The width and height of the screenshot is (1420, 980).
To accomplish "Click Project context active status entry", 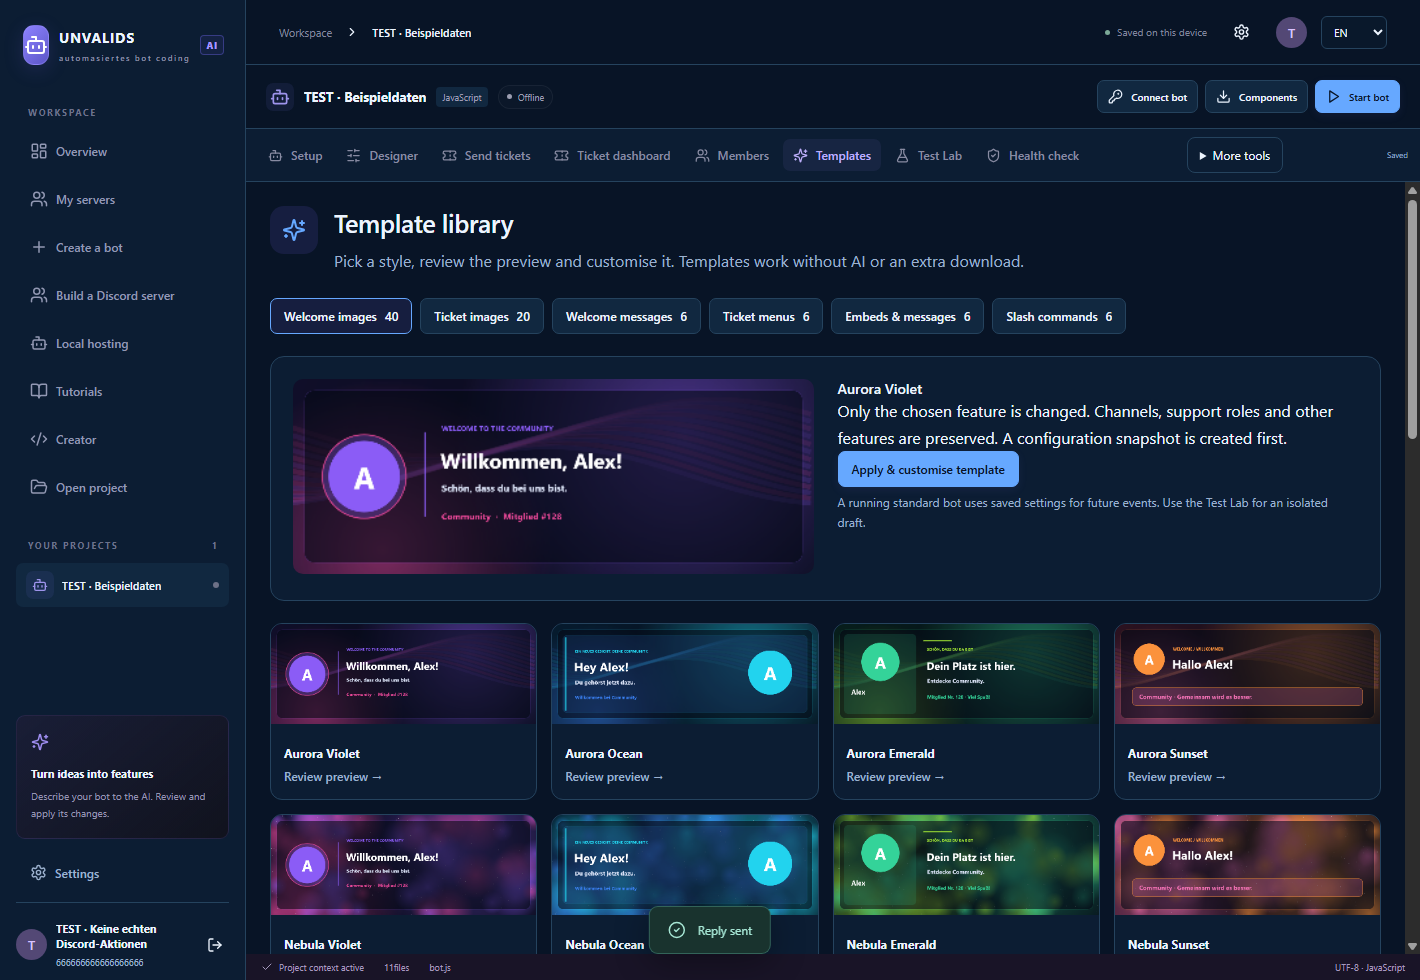I will [x=313, y=968].
